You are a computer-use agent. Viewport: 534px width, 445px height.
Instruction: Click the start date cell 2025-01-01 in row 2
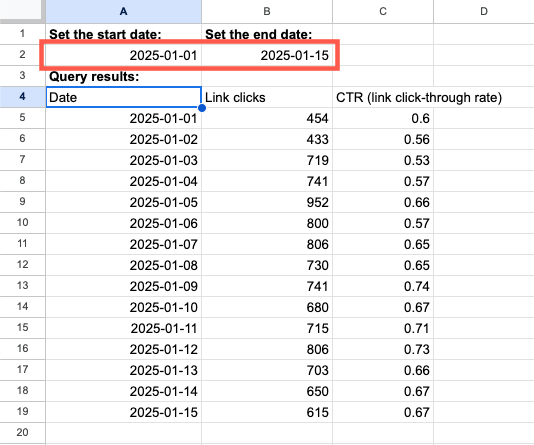click(x=124, y=55)
